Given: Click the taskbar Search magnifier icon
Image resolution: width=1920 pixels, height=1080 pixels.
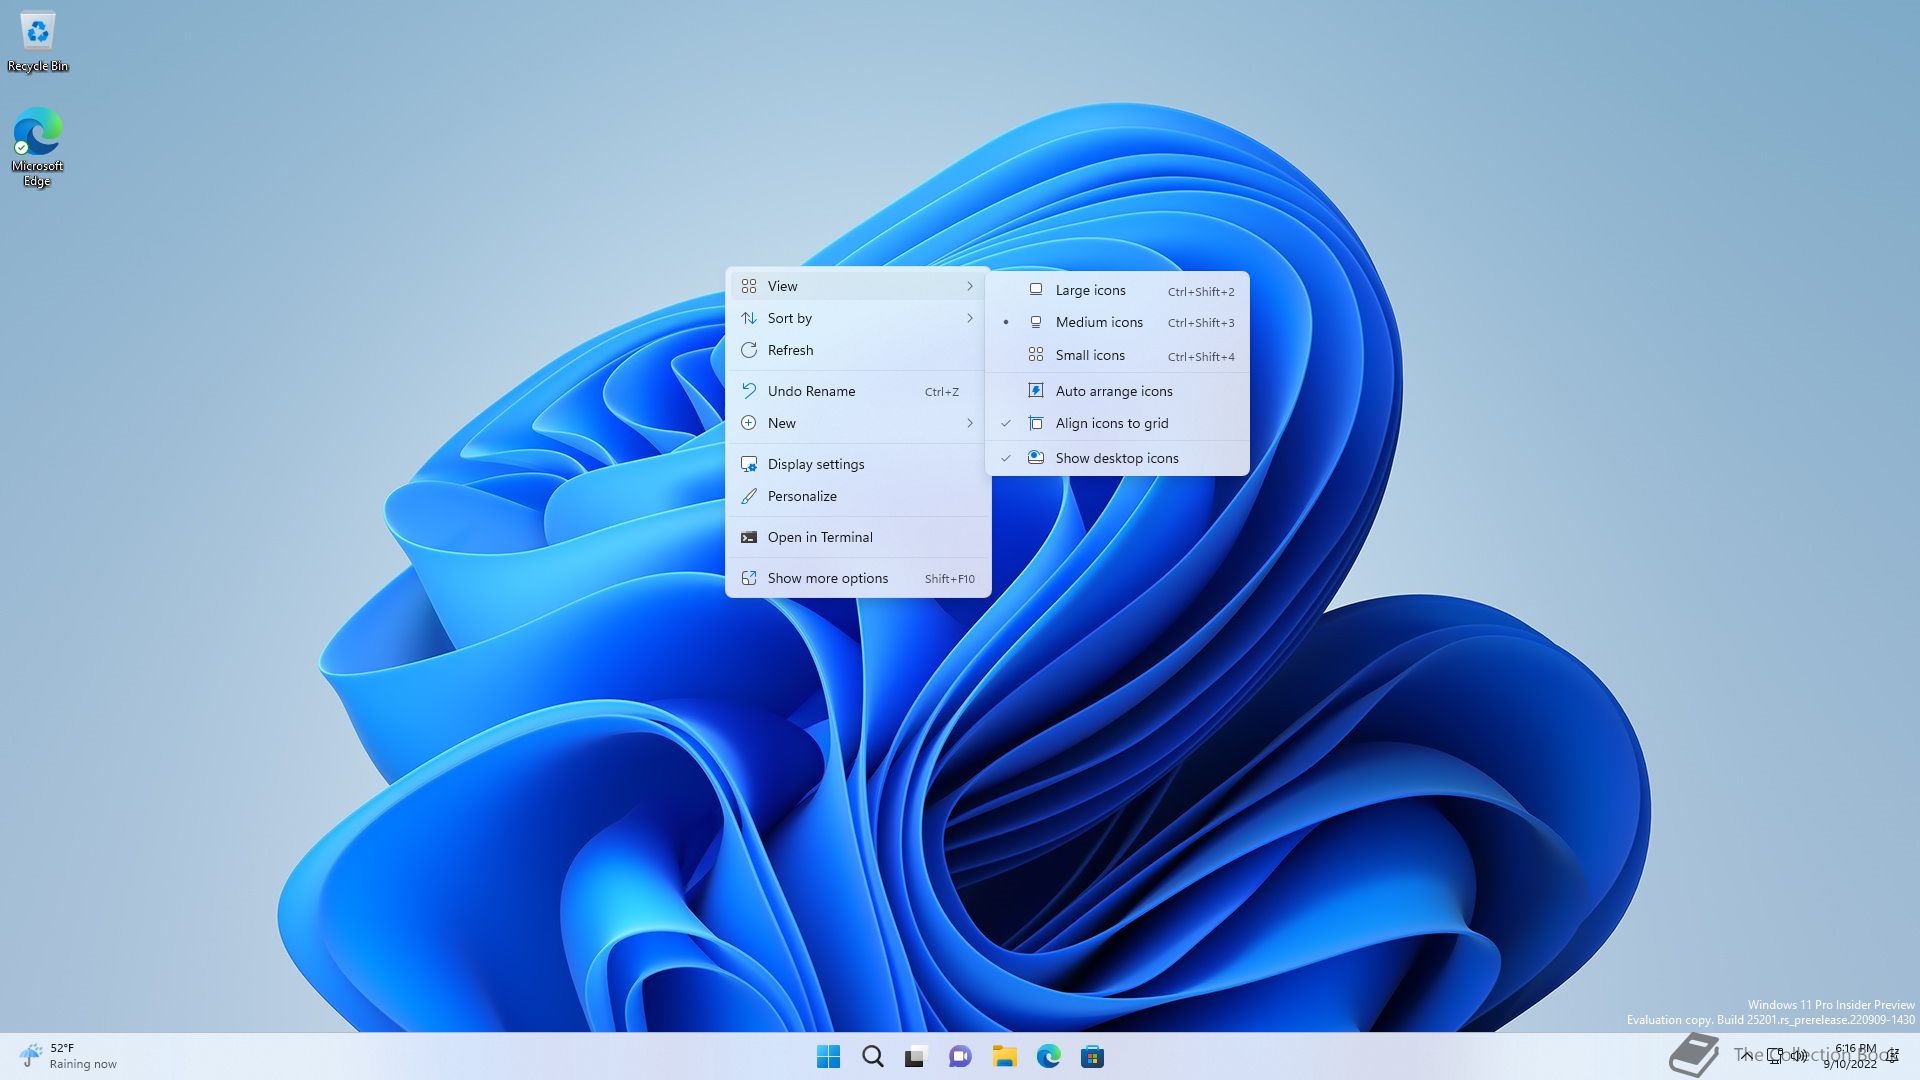Looking at the screenshot, I should click(x=872, y=1057).
